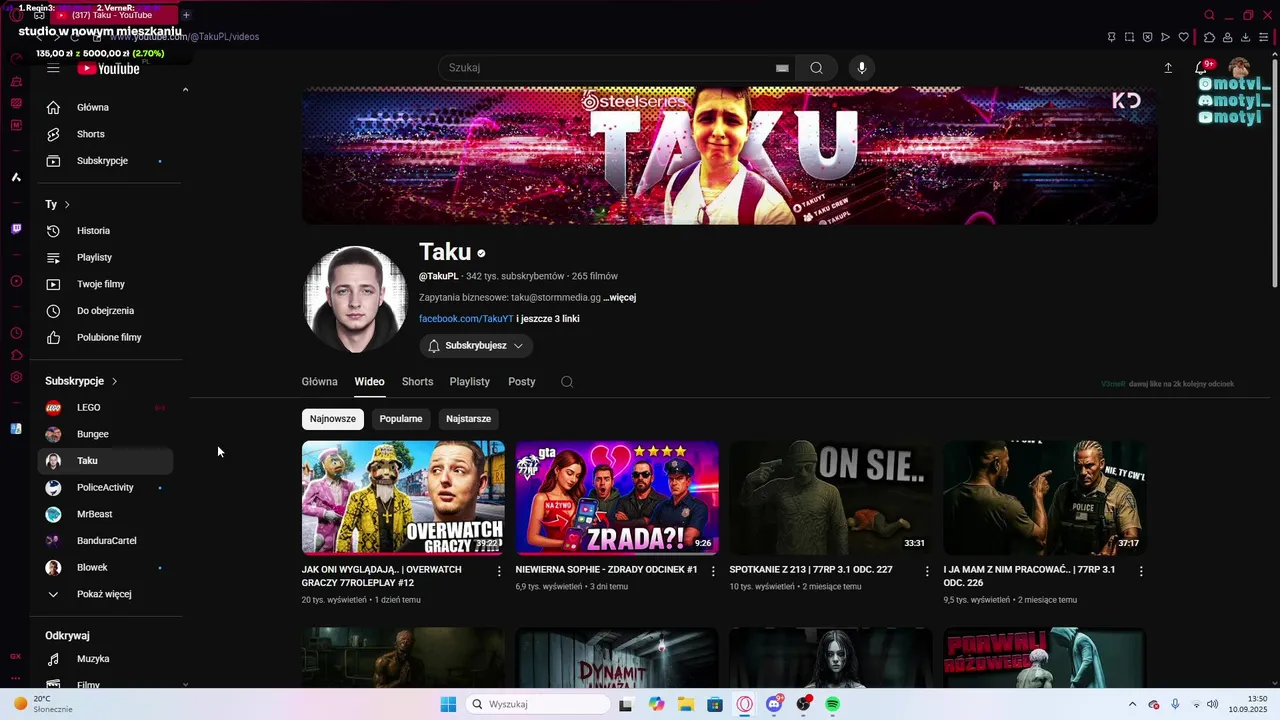The width and height of the screenshot is (1280, 720).
Task: Open Spotify from the taskbar
Action: [833, 704]
